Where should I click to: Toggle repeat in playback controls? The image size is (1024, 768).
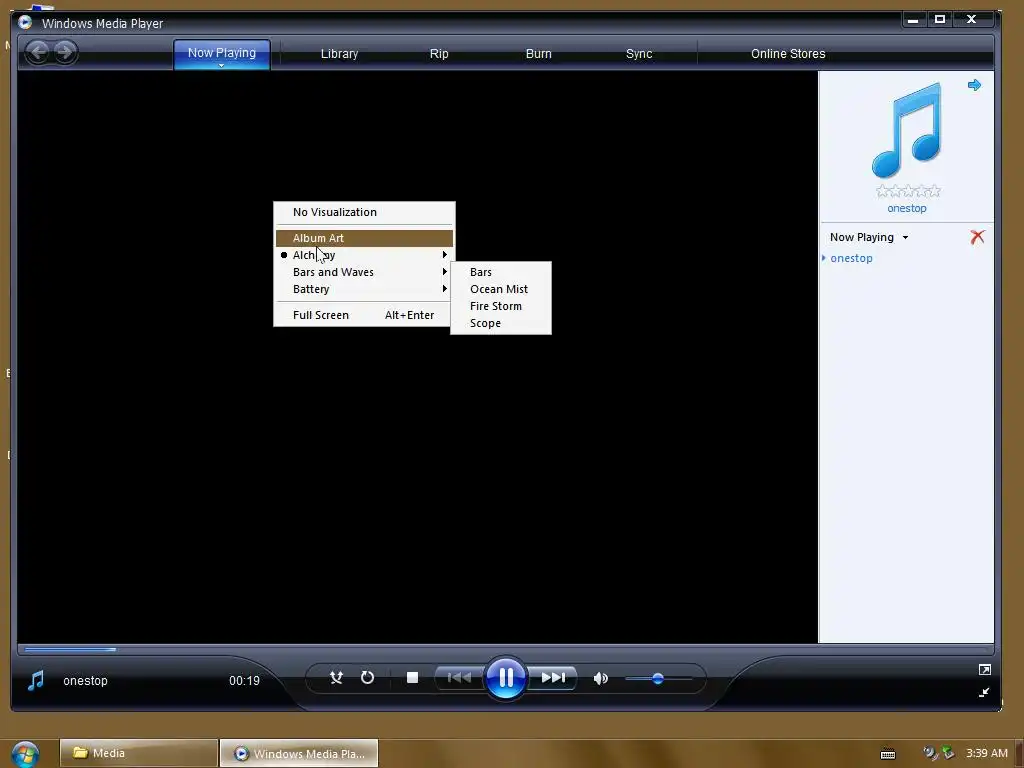[x=368, y=678]
